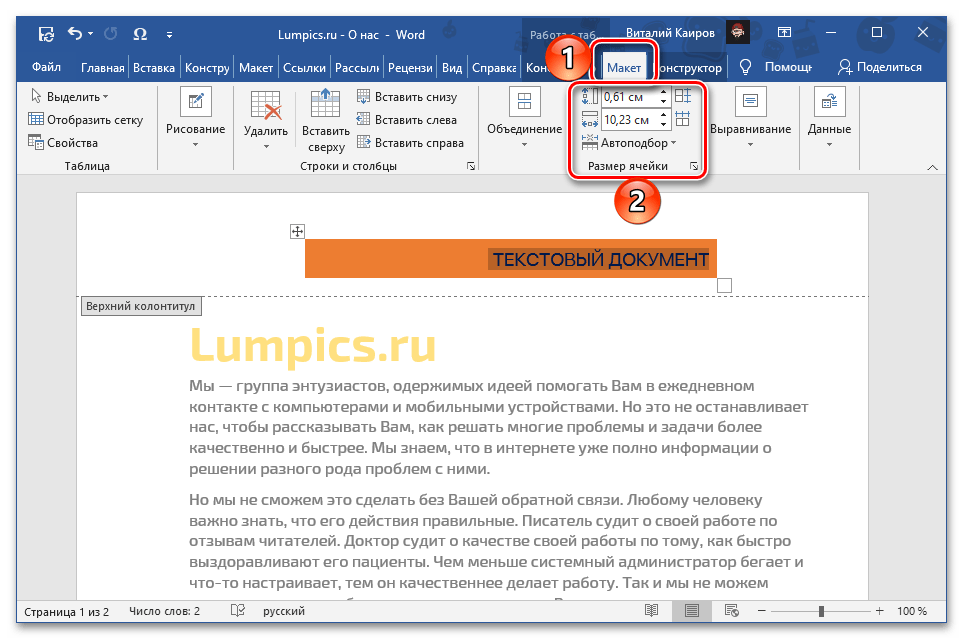Open ribbon display options icon
Image resolution: width=963 pixels, height=639 pixels.
(784, 33)
